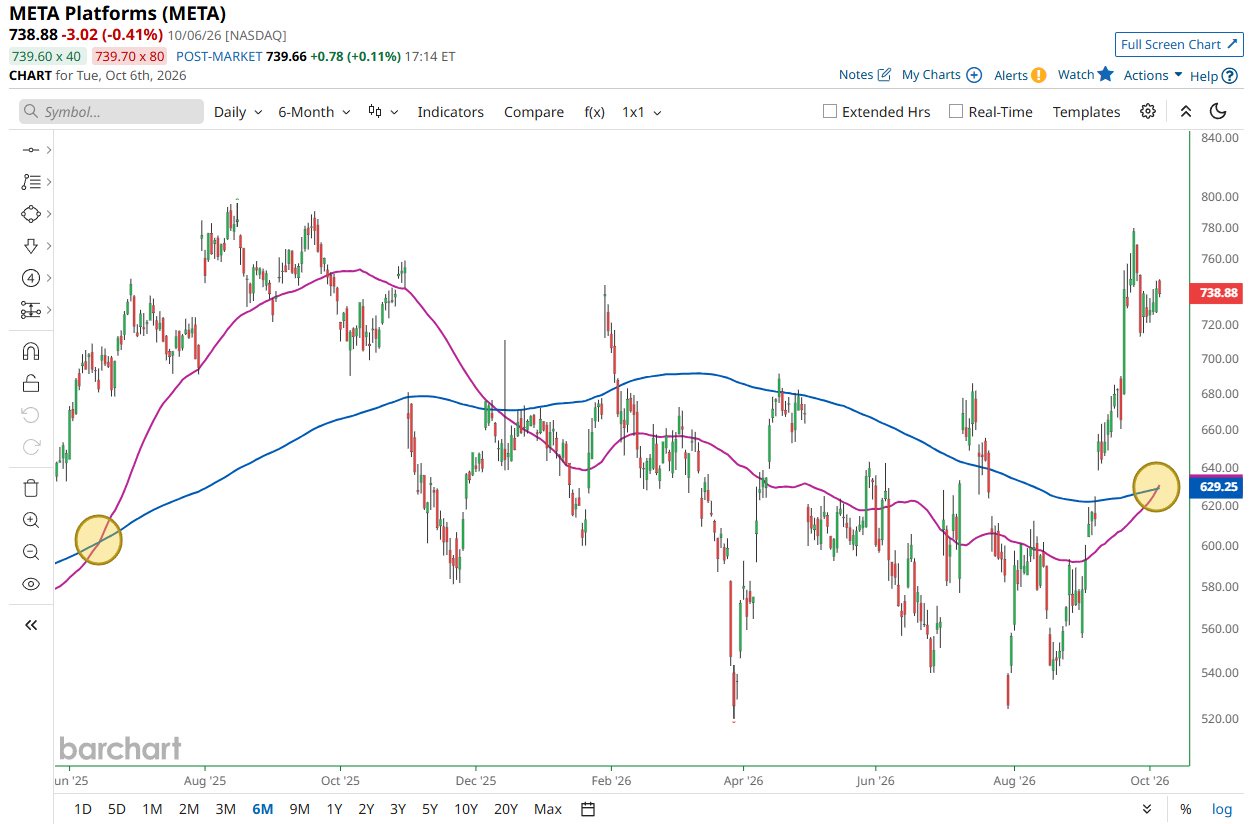Select the magnet snap tool icon
Image resolution: width=1255 pixels, height=824 pixels.
pyautogui.click(x=30, y=351)
